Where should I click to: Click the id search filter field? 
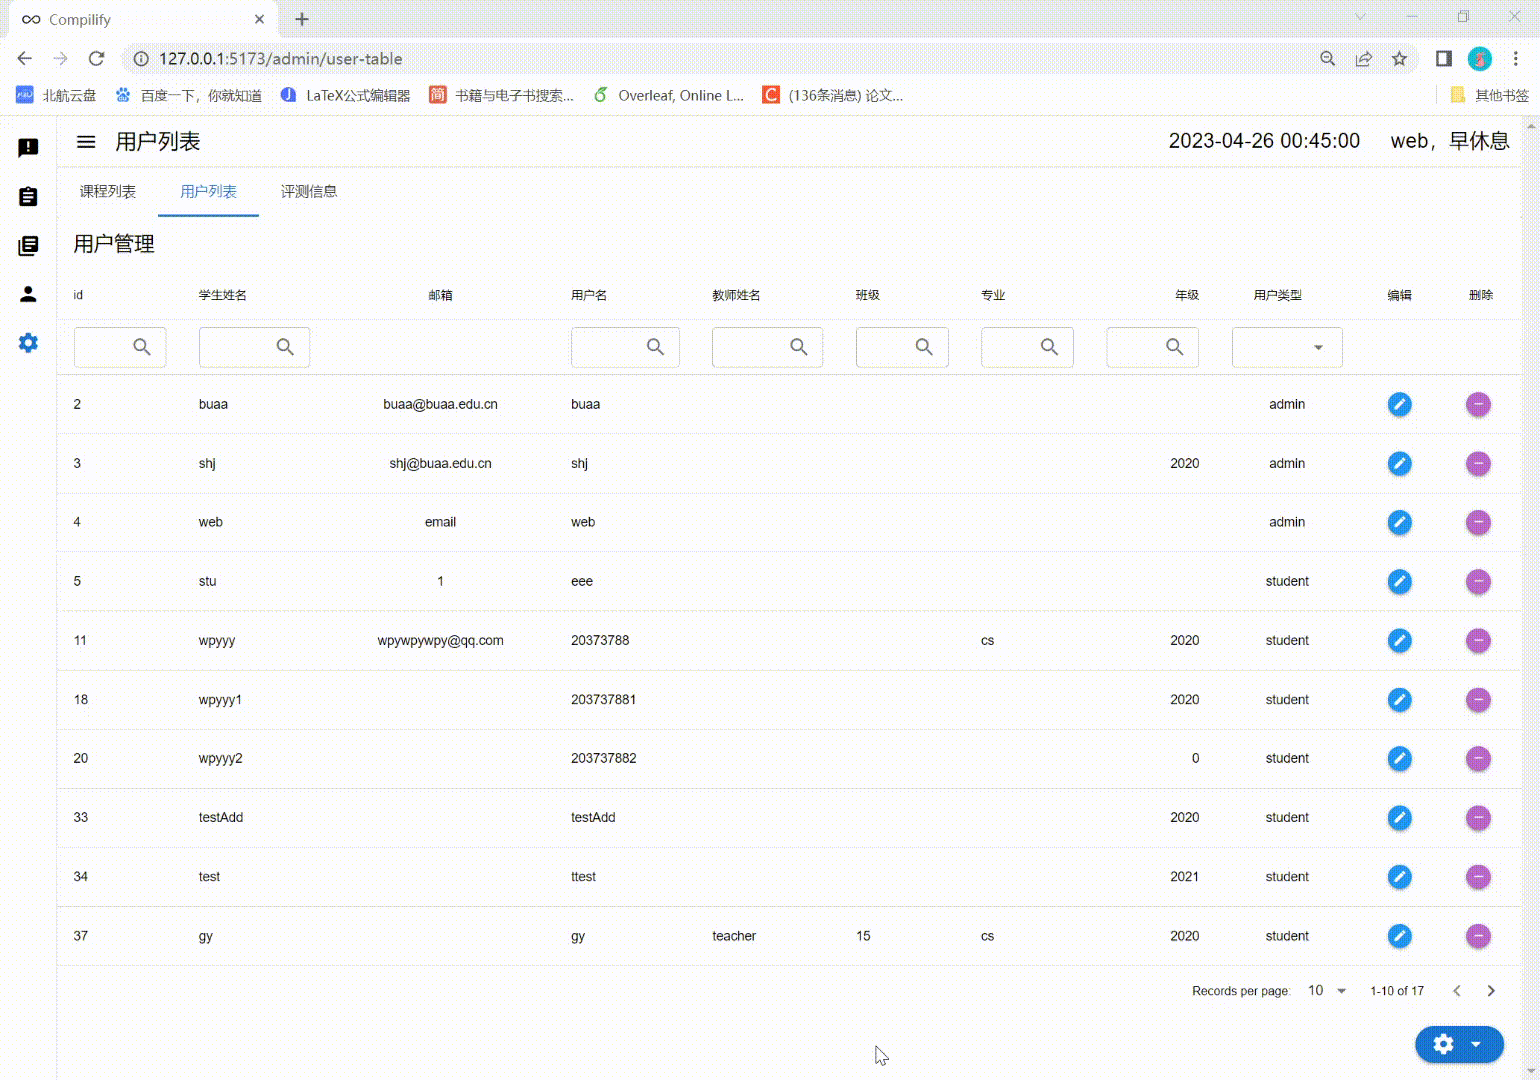pyautogui.click(x=120, y=347)
